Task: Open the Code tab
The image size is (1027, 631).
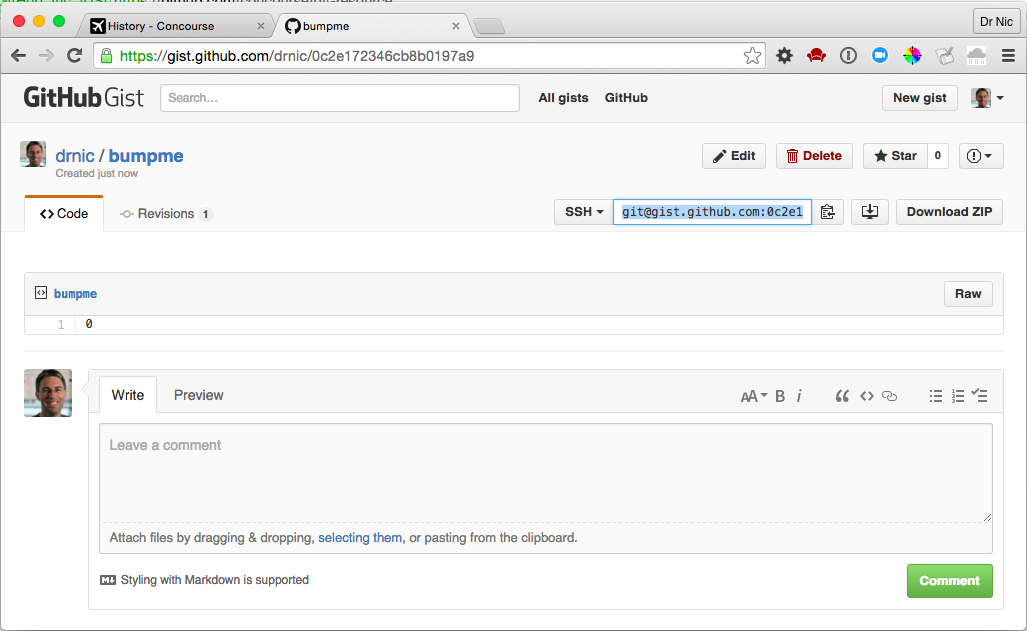Action: 64,214
